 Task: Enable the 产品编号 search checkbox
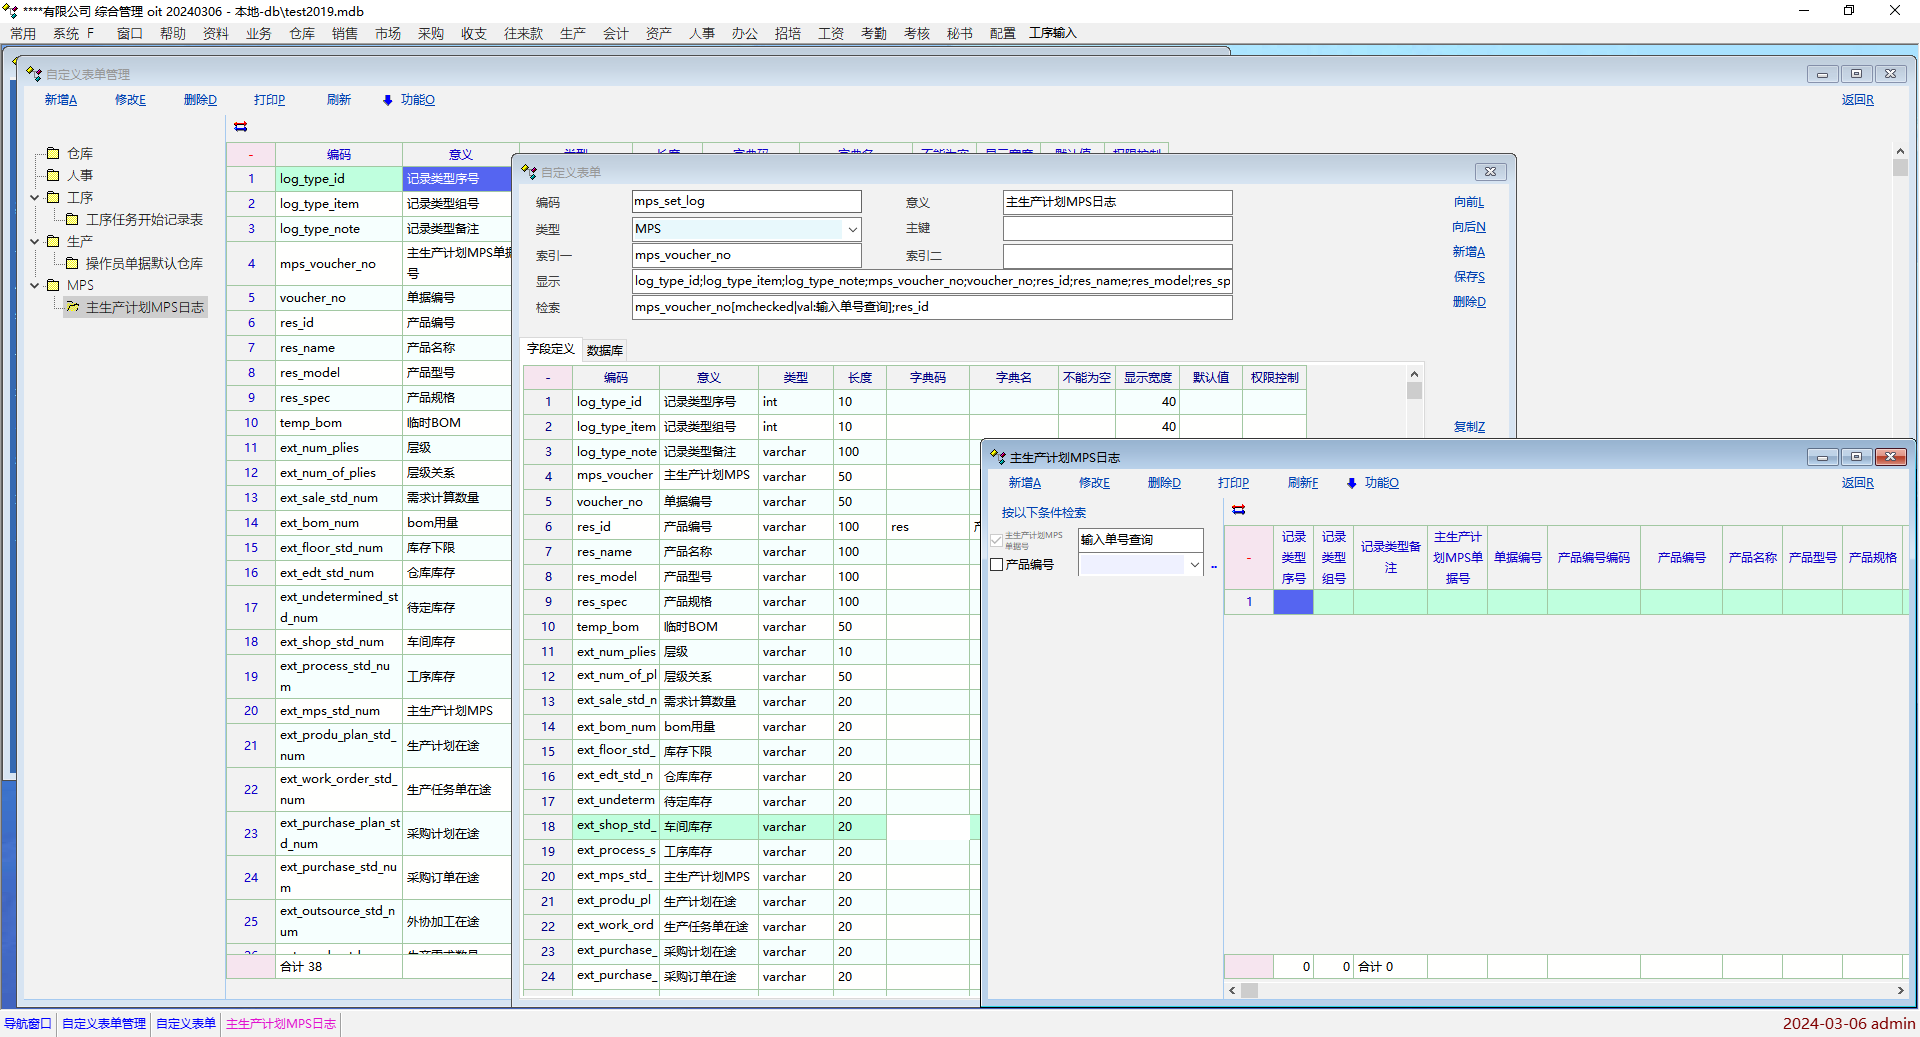(996, 565)
